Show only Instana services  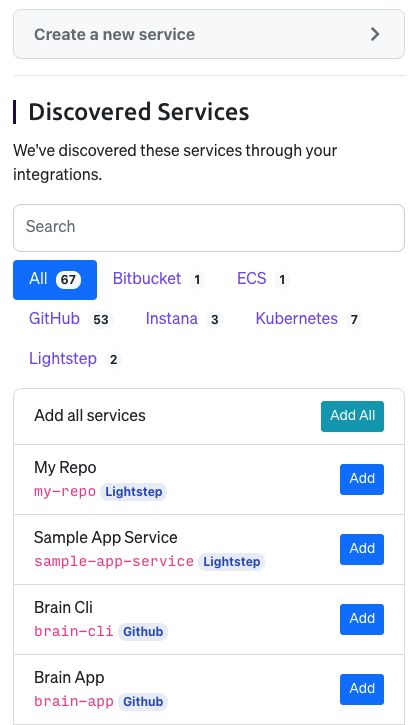tap(184, 319)
